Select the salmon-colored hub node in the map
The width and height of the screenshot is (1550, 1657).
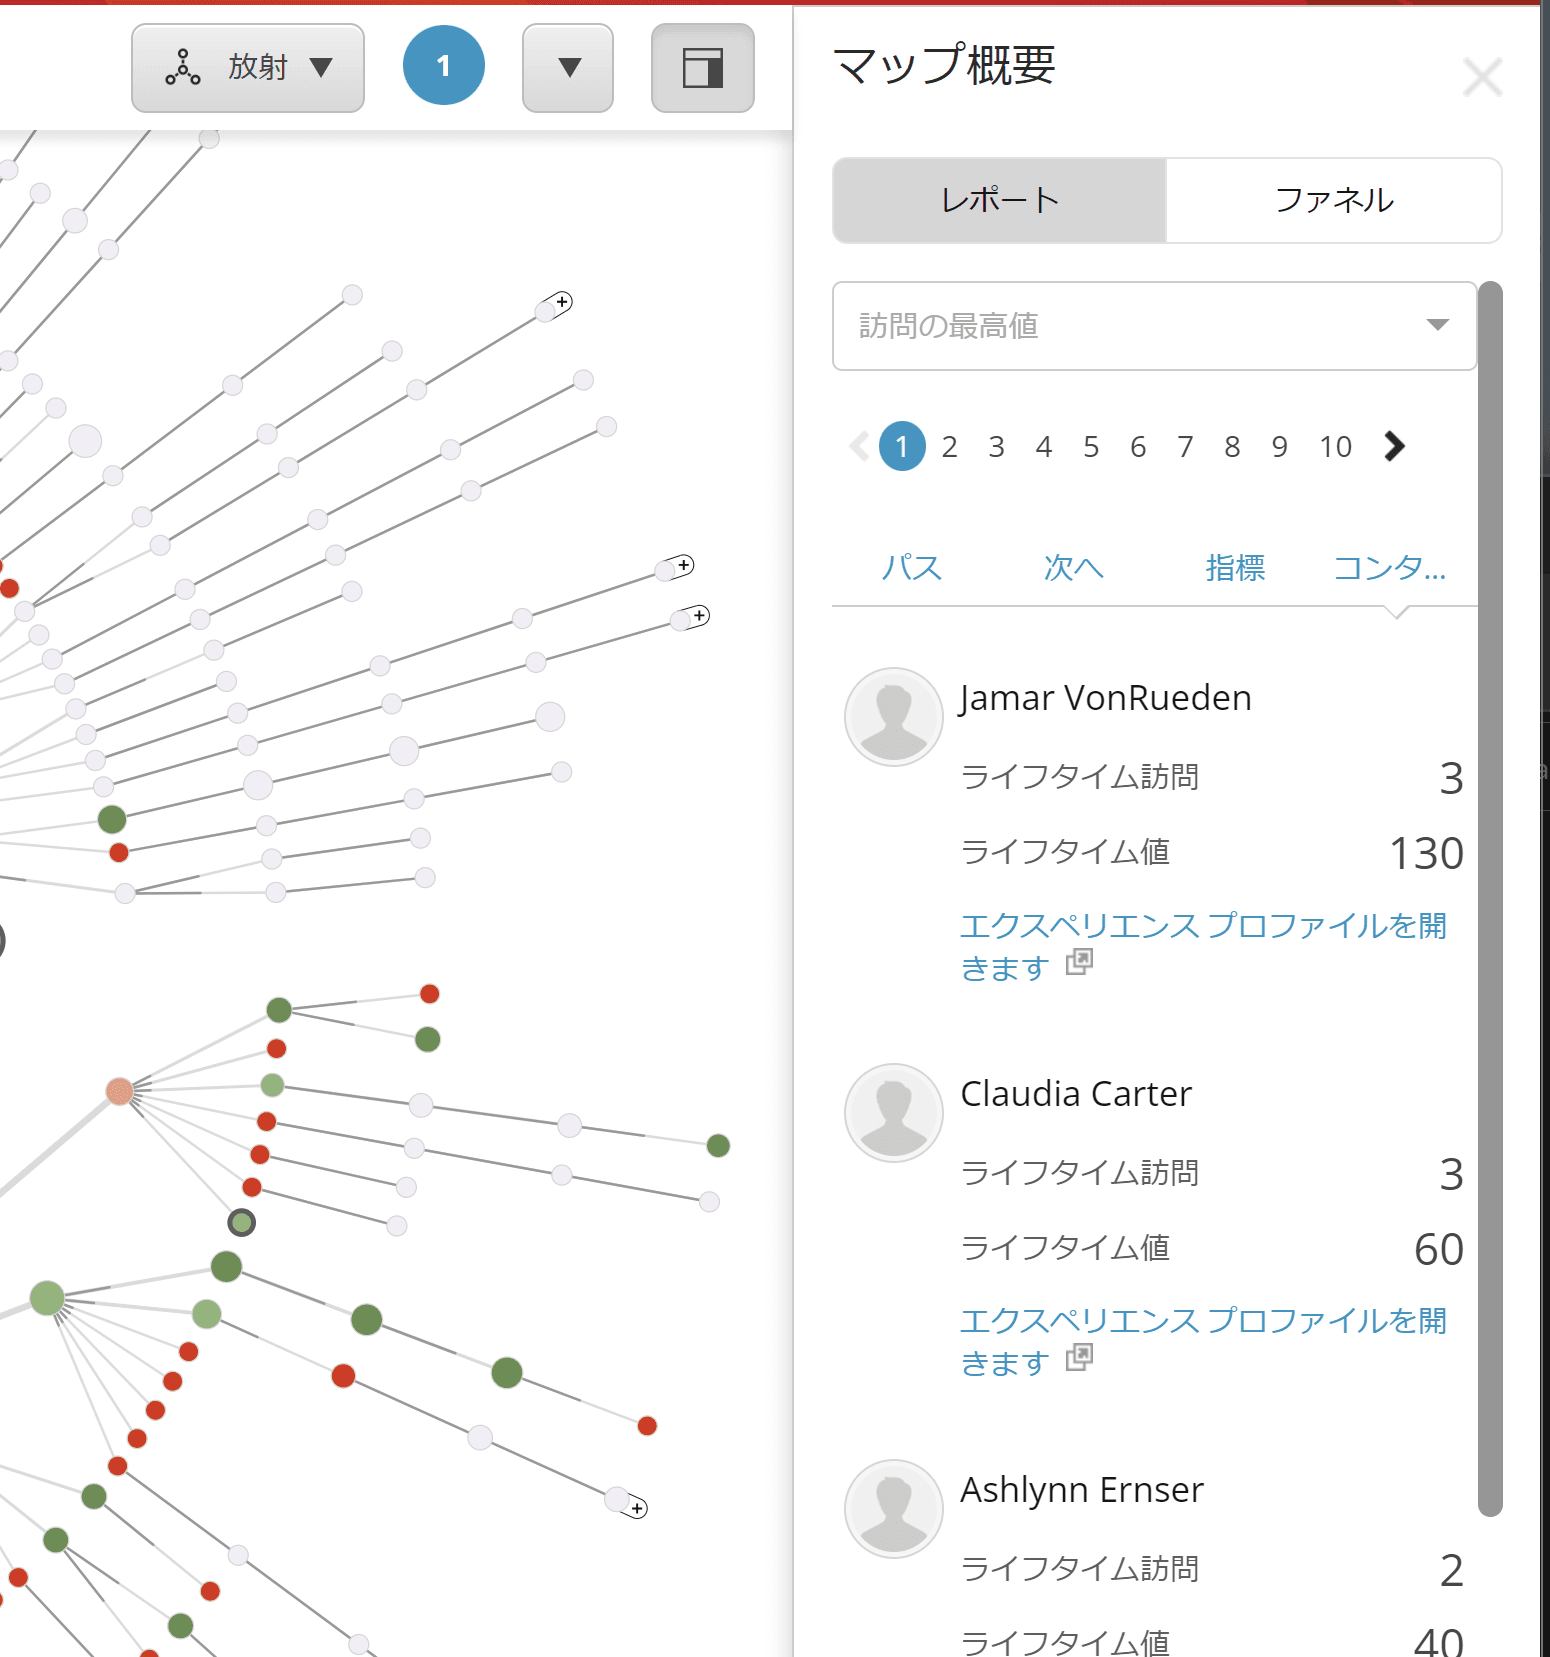point(120,1091)
